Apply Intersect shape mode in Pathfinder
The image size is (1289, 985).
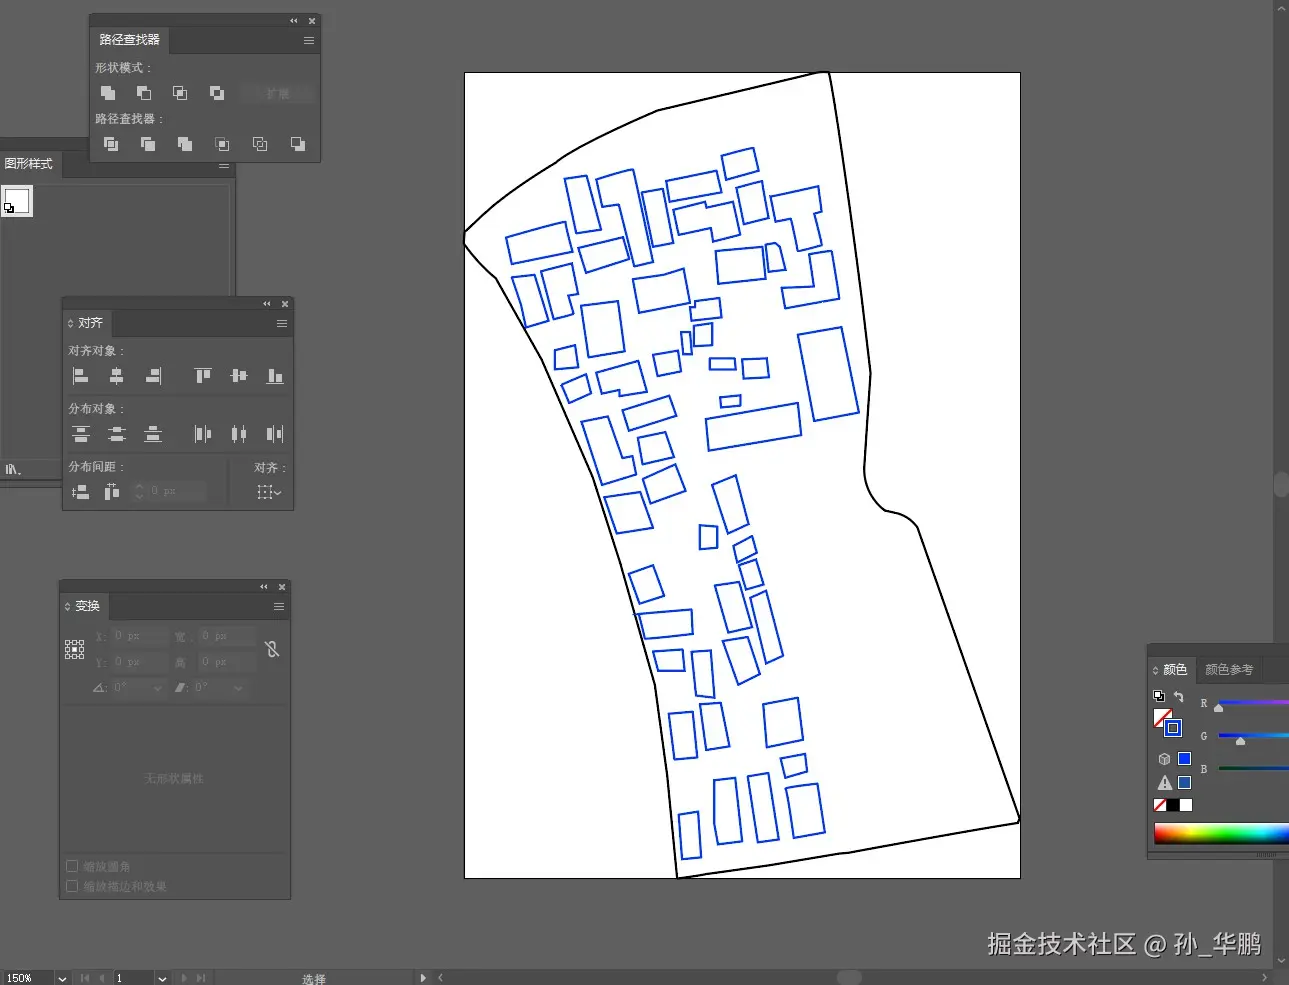point(180,93)
